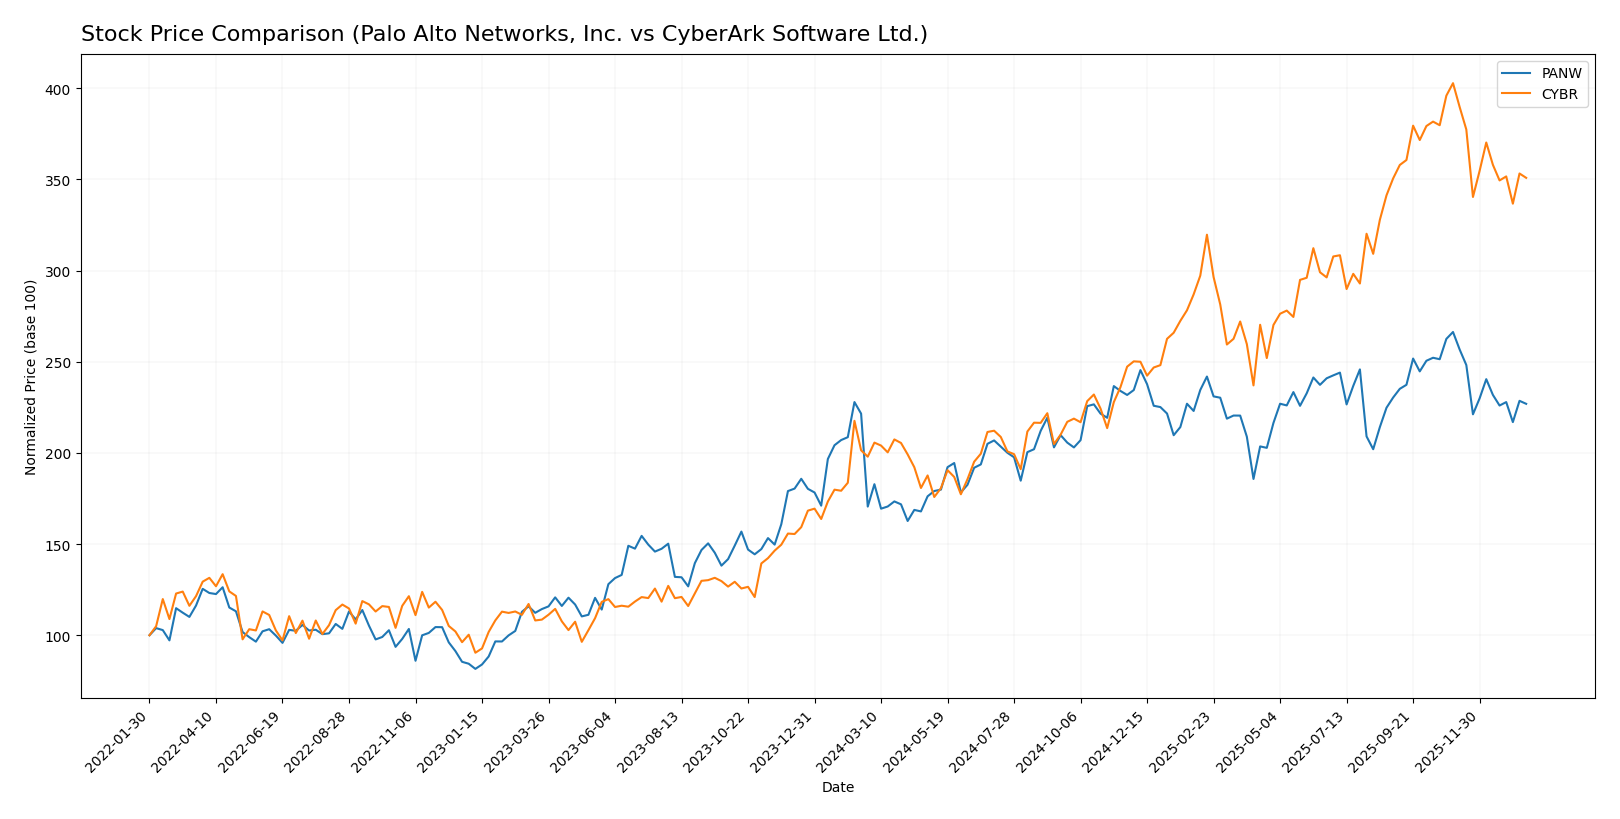Click the 'Normalized Price (base 100)' axis label

pos(31,377)
